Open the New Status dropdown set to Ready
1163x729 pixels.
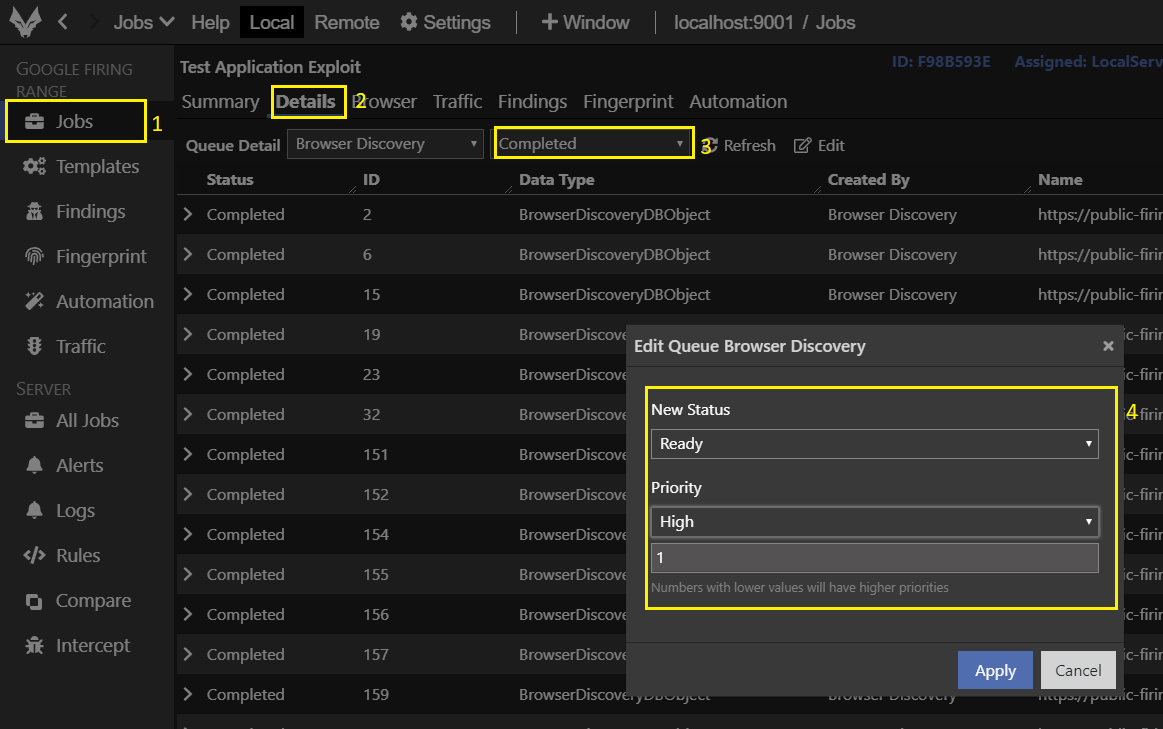[874, 444]
